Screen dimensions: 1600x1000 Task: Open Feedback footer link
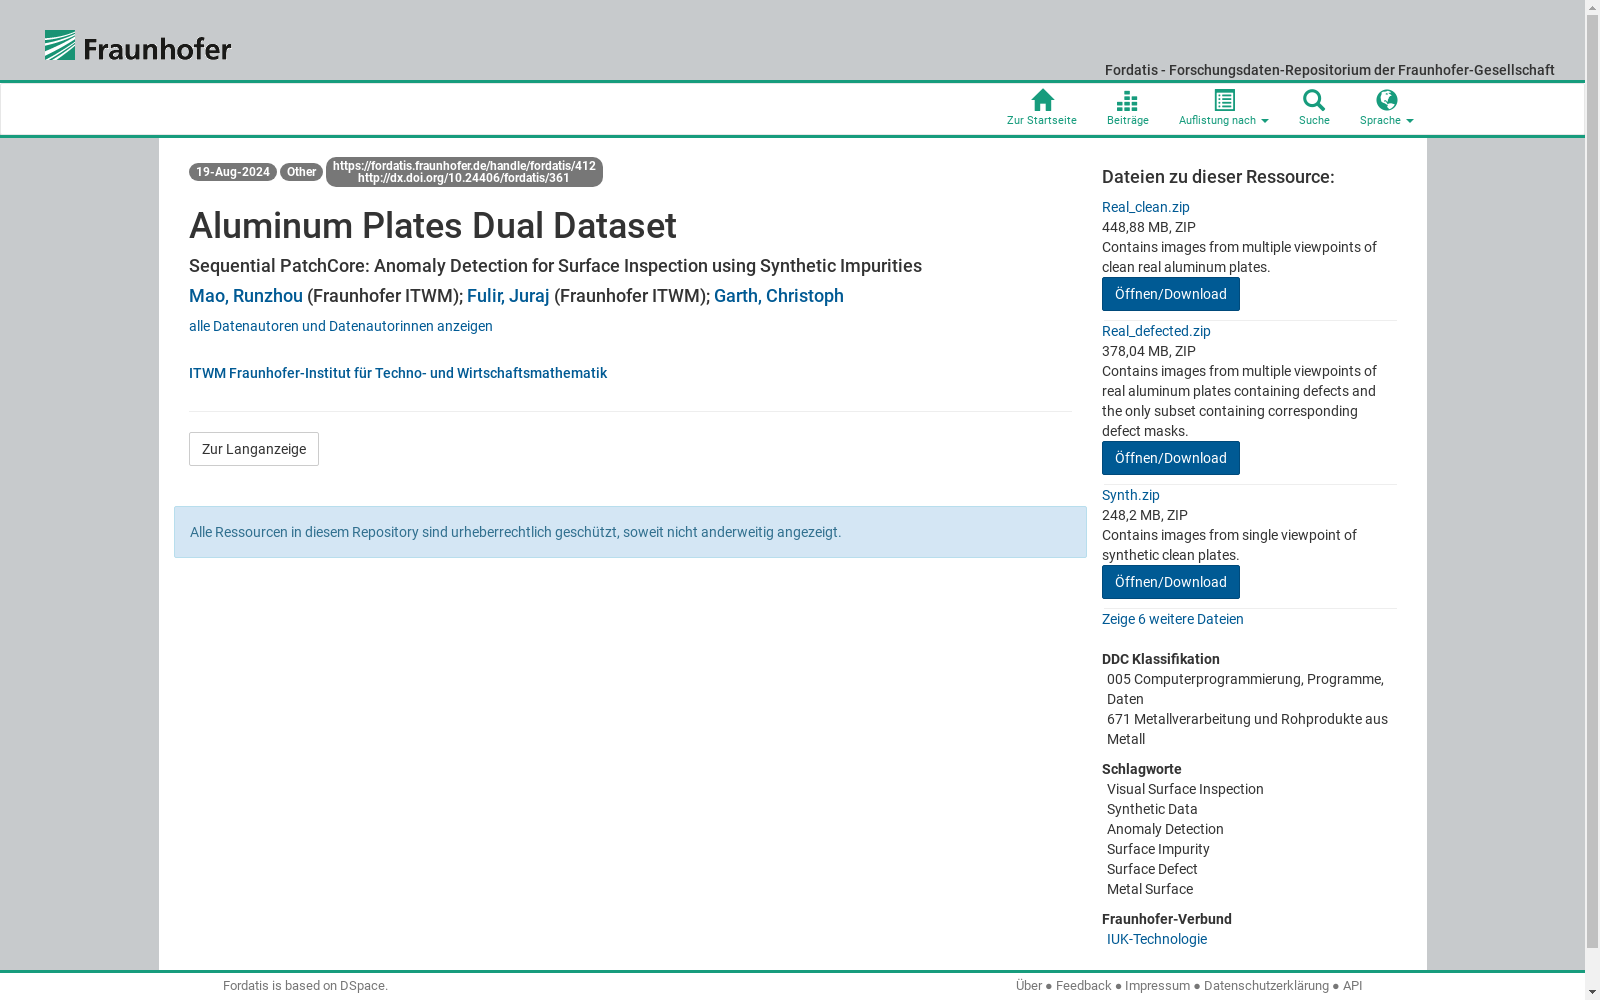pyautogui.click(x=1084, y=986)
